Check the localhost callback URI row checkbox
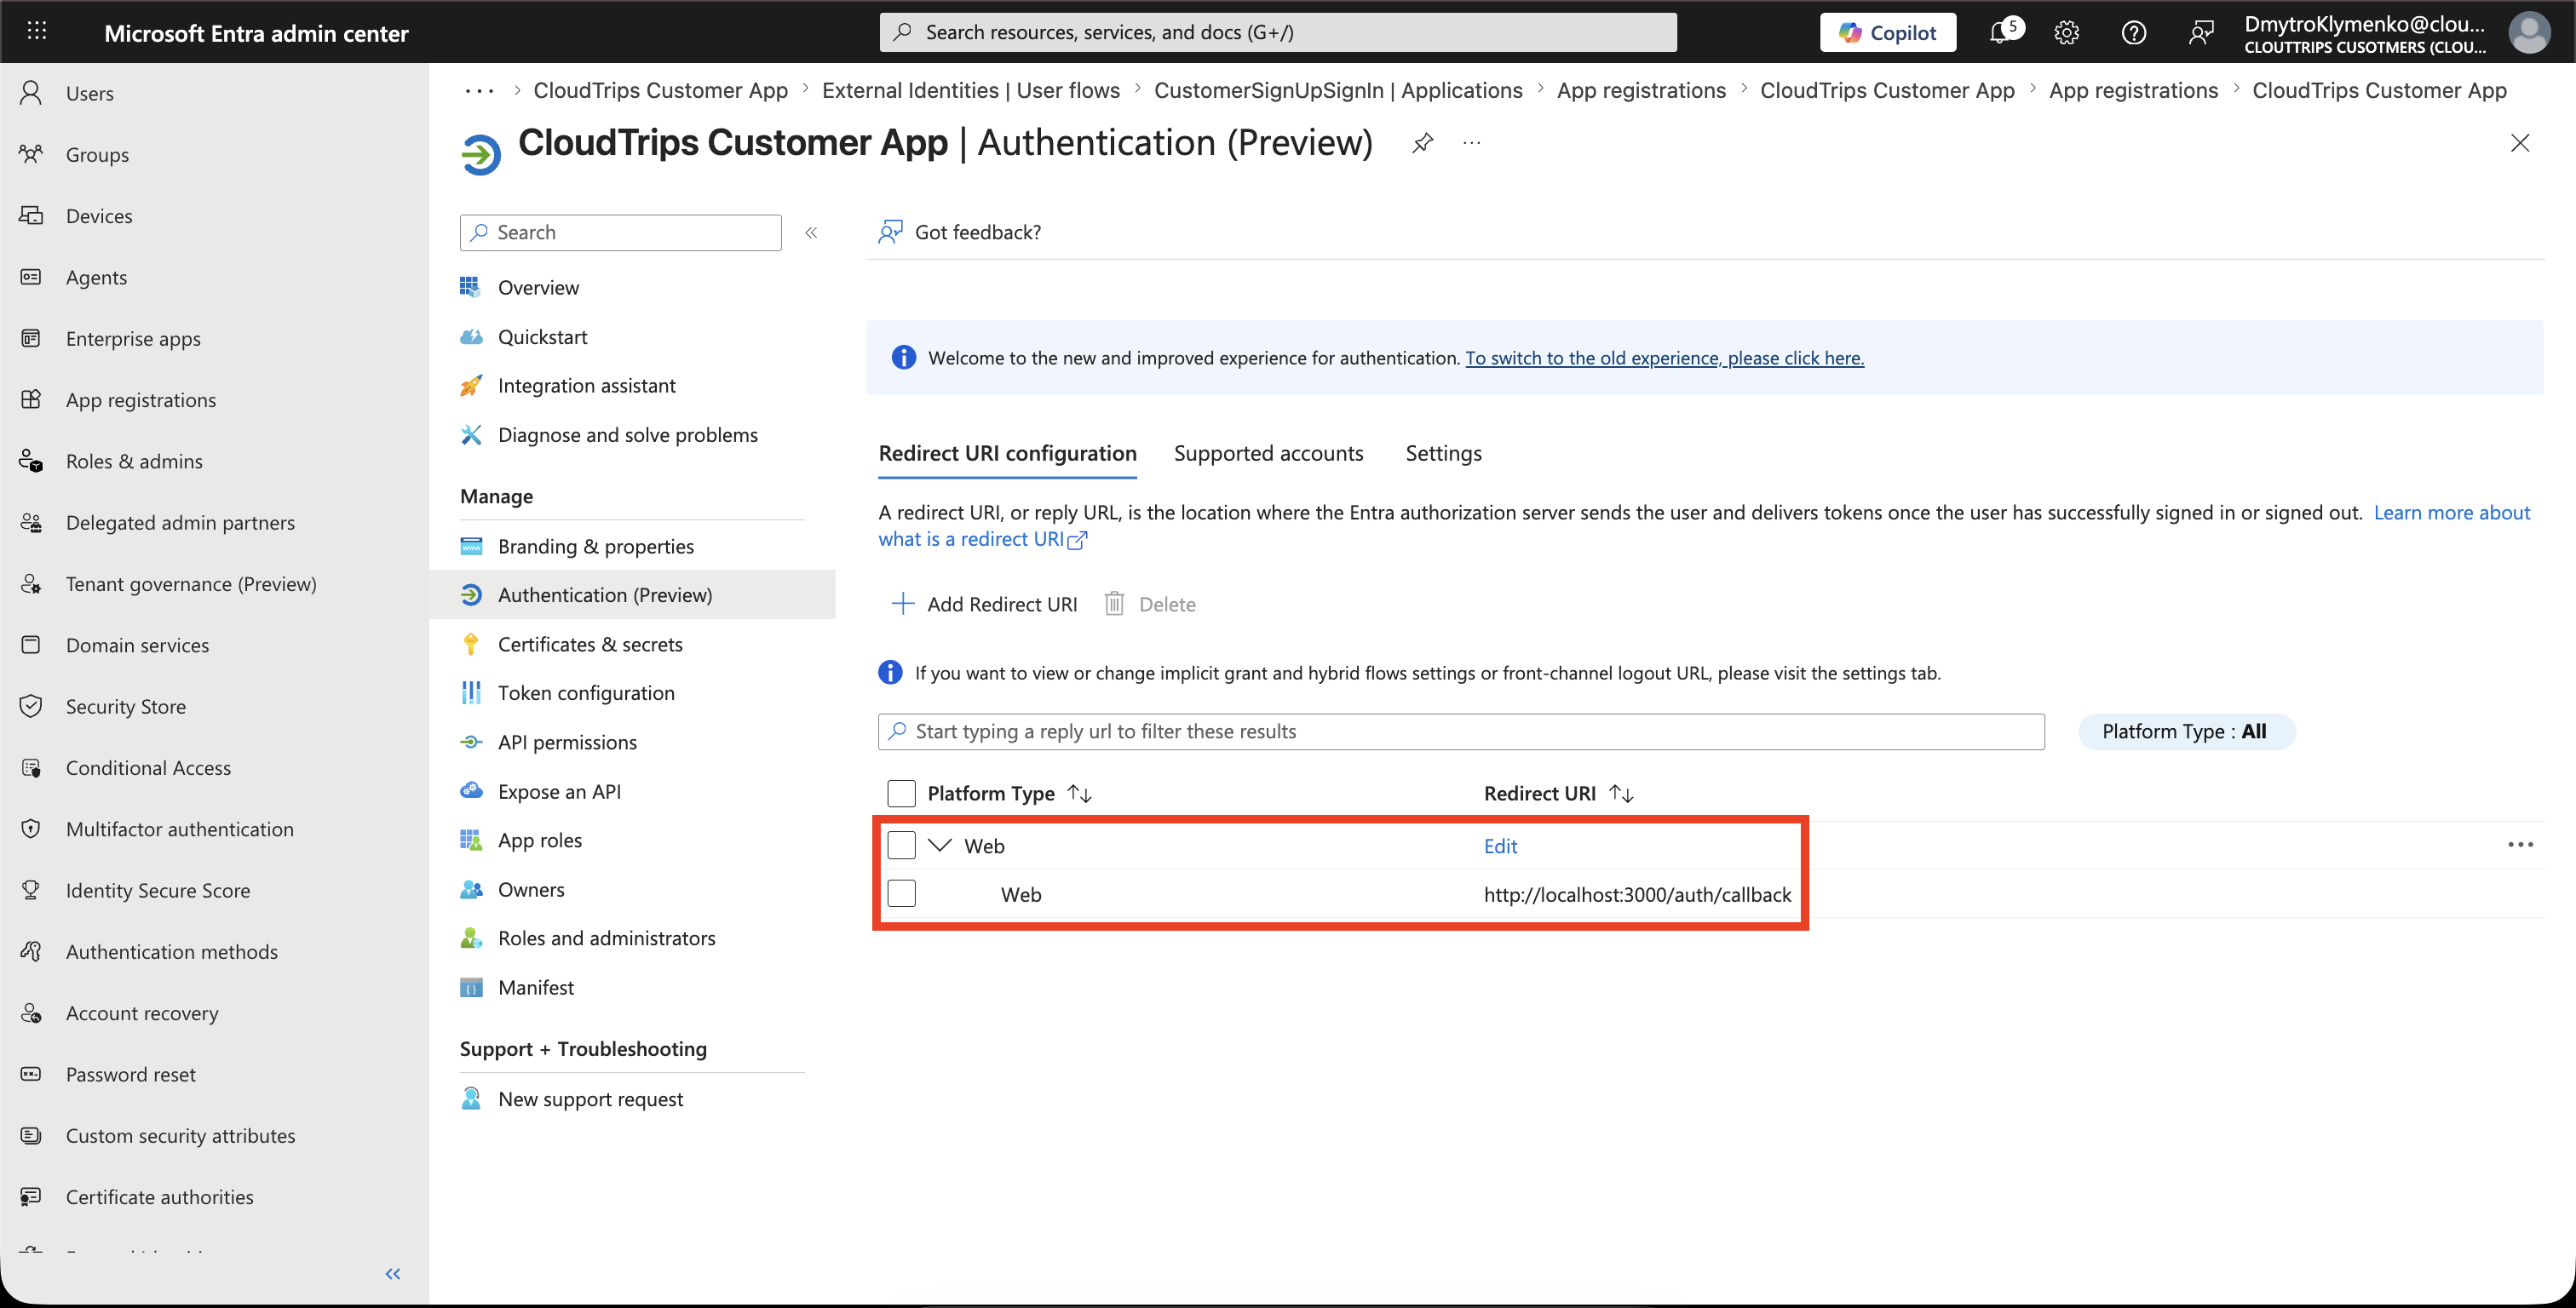 pos(901,893)
